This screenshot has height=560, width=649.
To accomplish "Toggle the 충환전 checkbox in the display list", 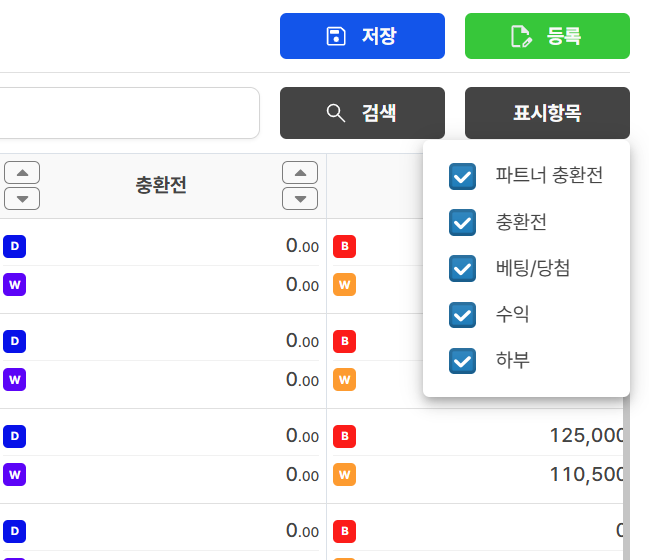I will tap(462, 222).
